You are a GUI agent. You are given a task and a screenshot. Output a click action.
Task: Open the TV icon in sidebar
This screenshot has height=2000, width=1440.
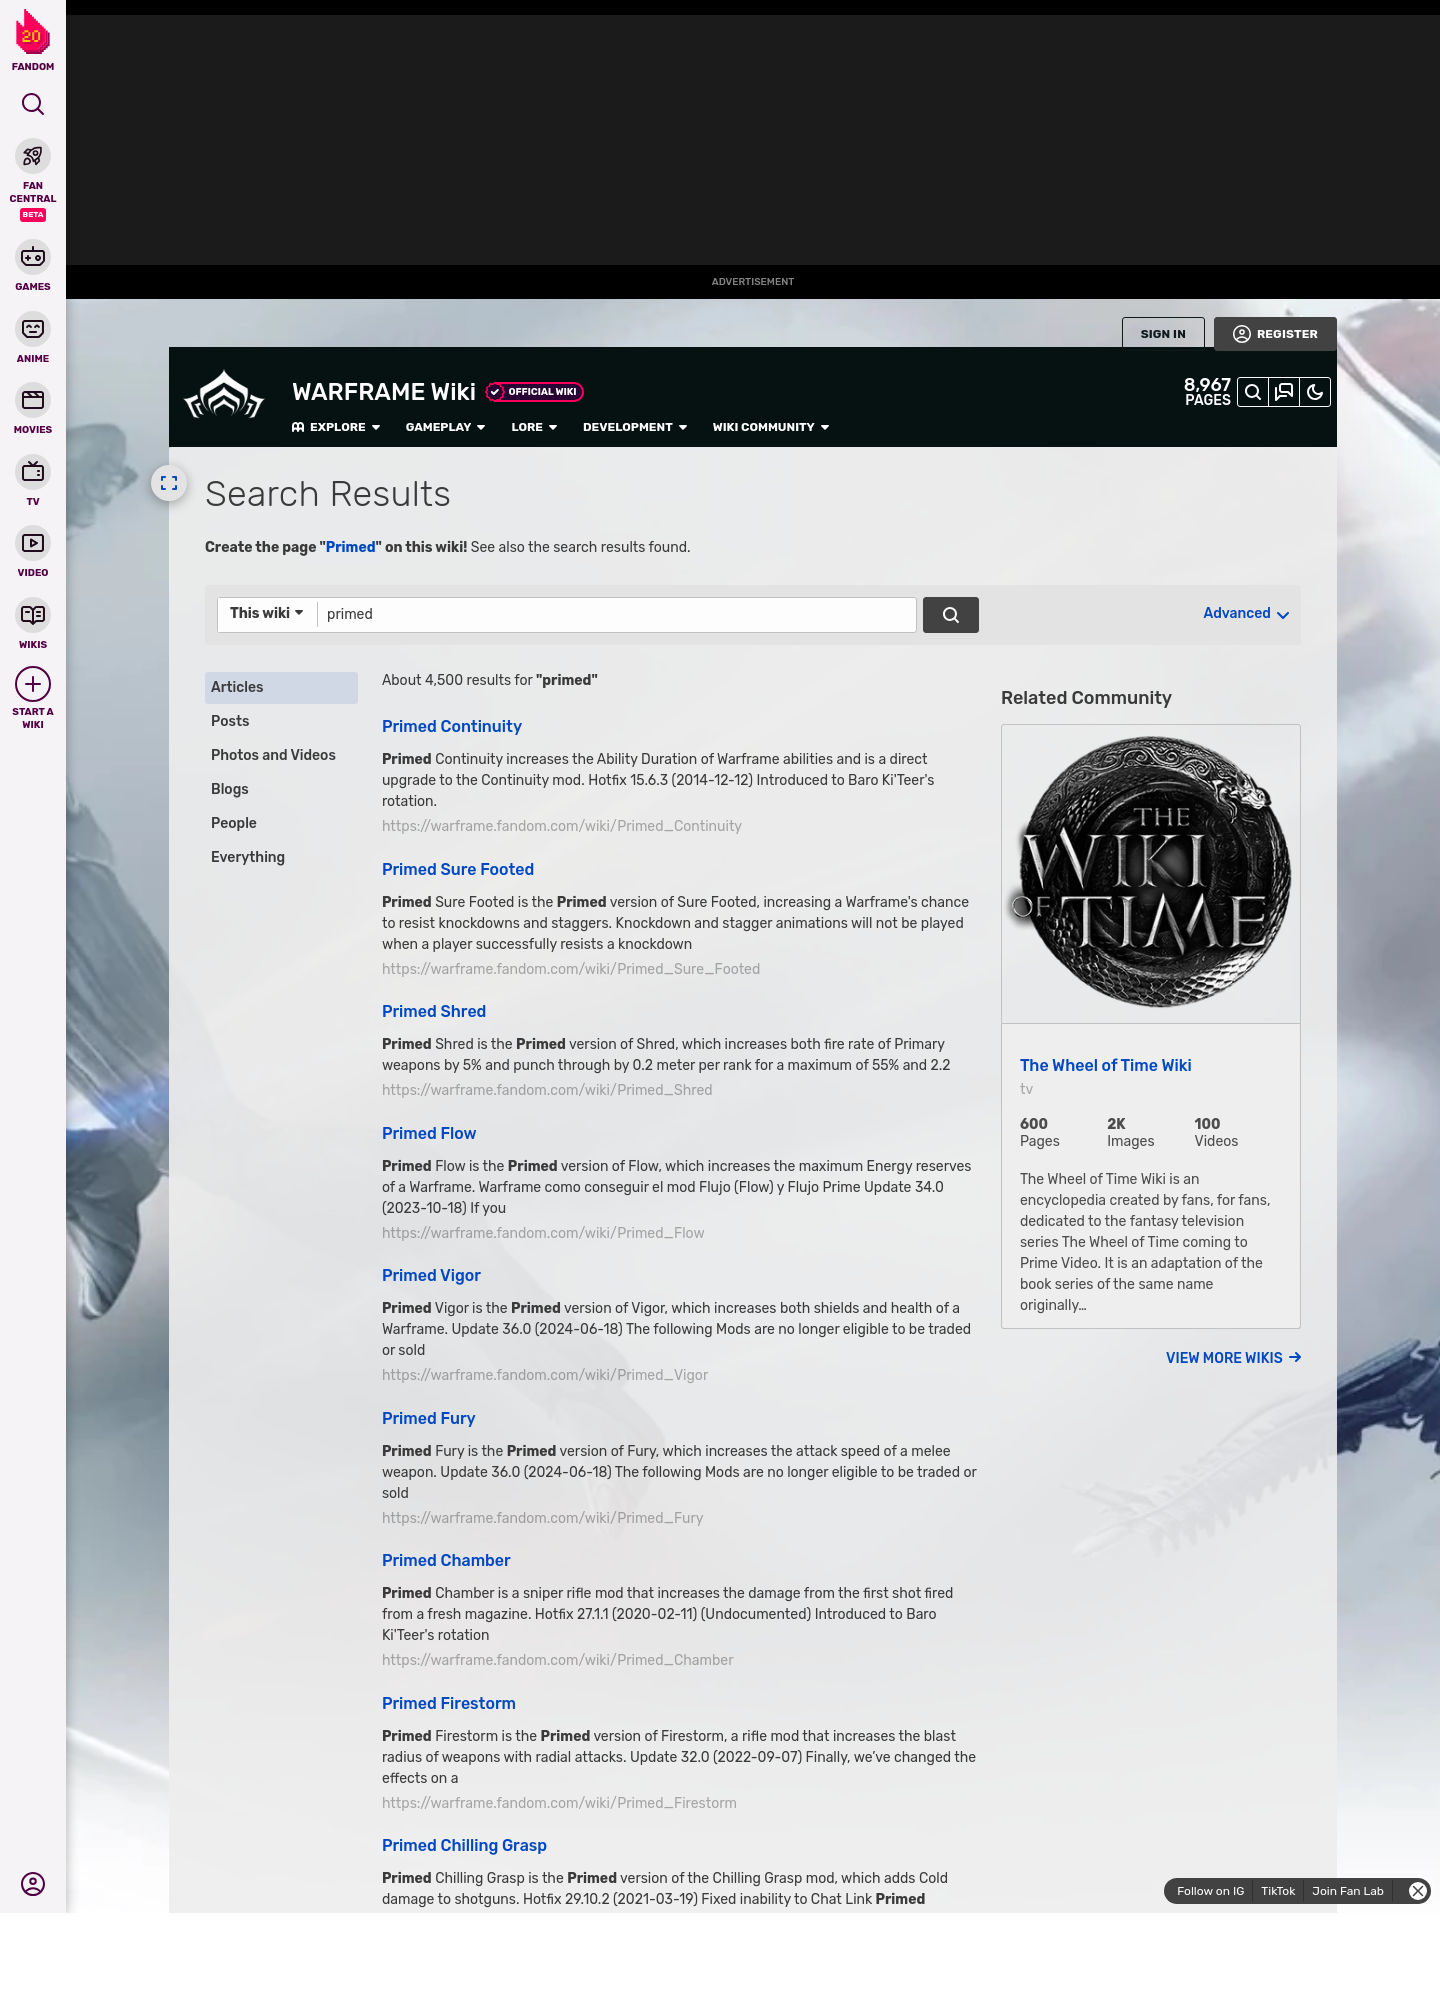coord(33,472)
